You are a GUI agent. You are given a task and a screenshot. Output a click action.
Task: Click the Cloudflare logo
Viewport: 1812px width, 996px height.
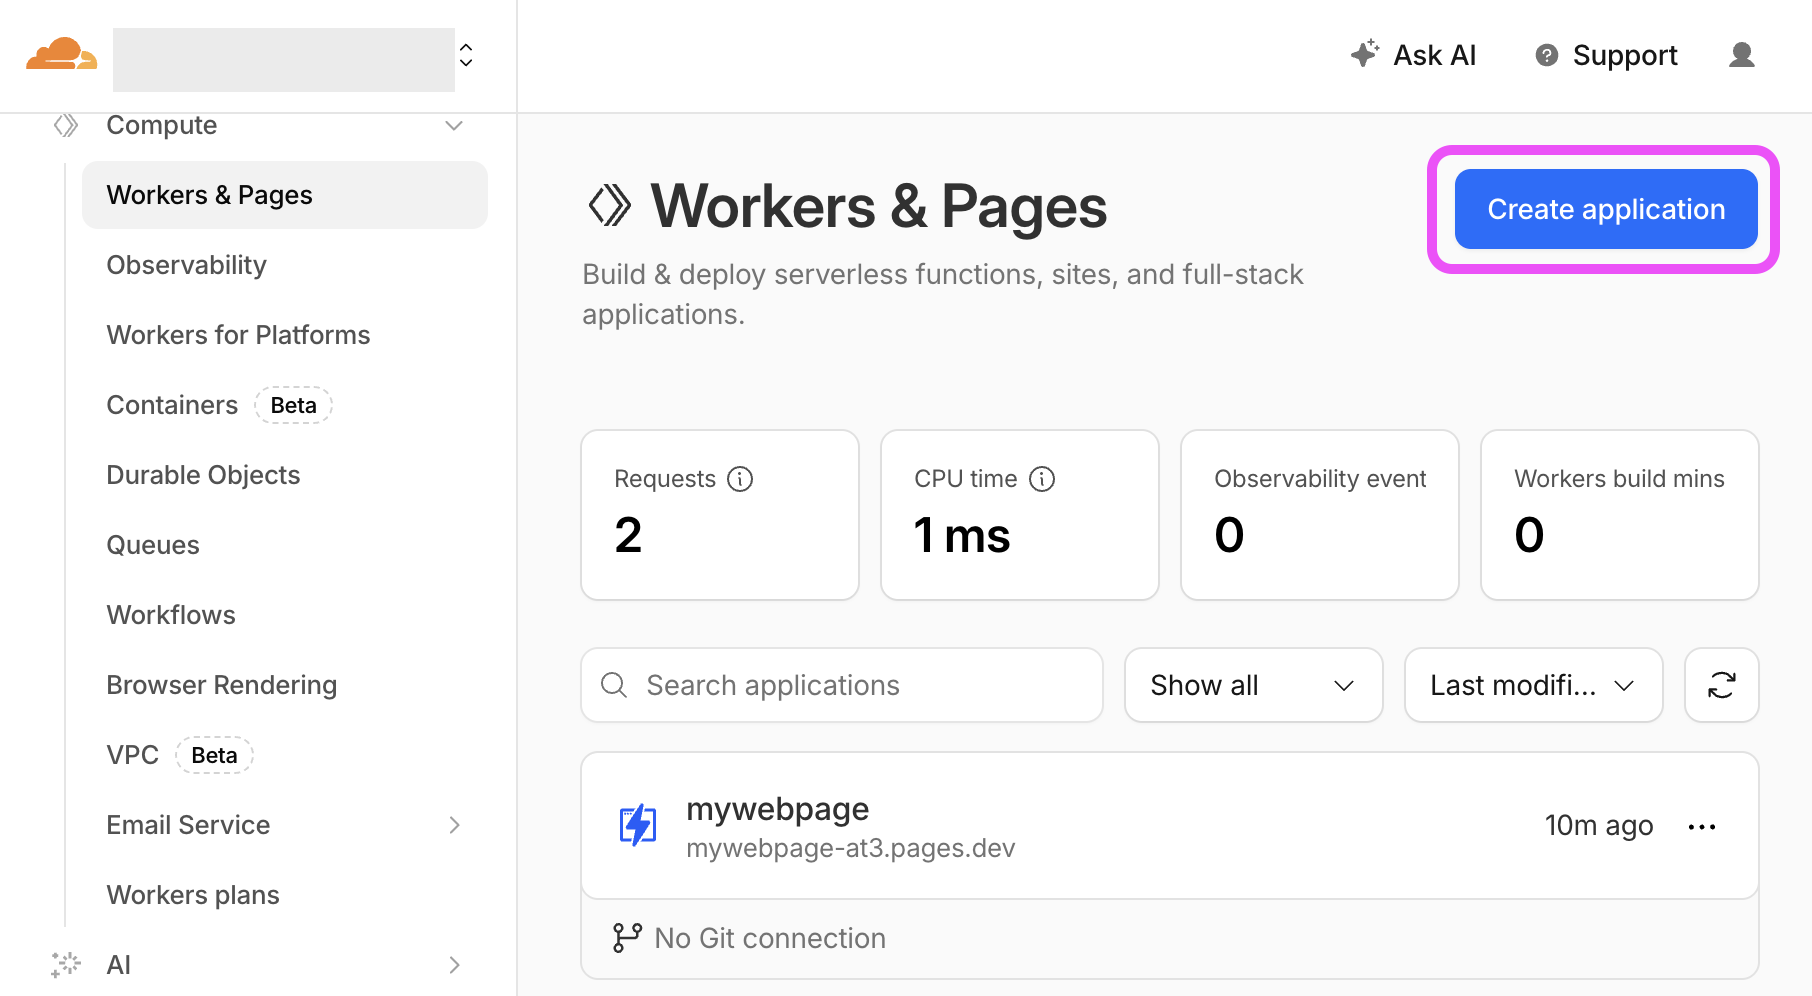pyautogui.click(x=60, y=55)
